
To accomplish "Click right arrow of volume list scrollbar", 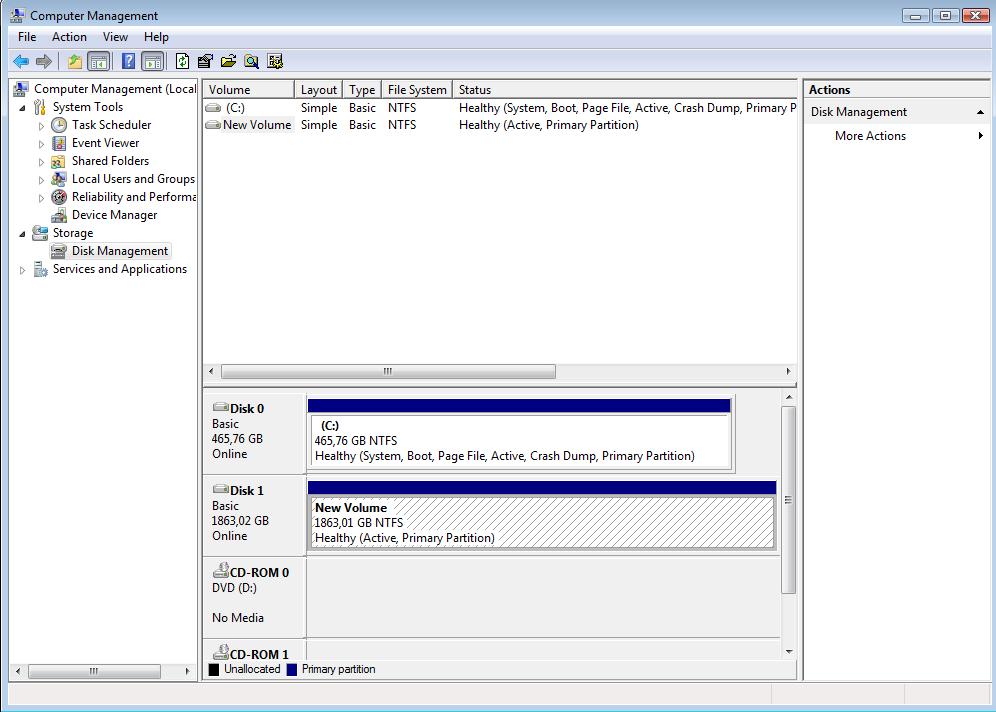I will [788, 371].
